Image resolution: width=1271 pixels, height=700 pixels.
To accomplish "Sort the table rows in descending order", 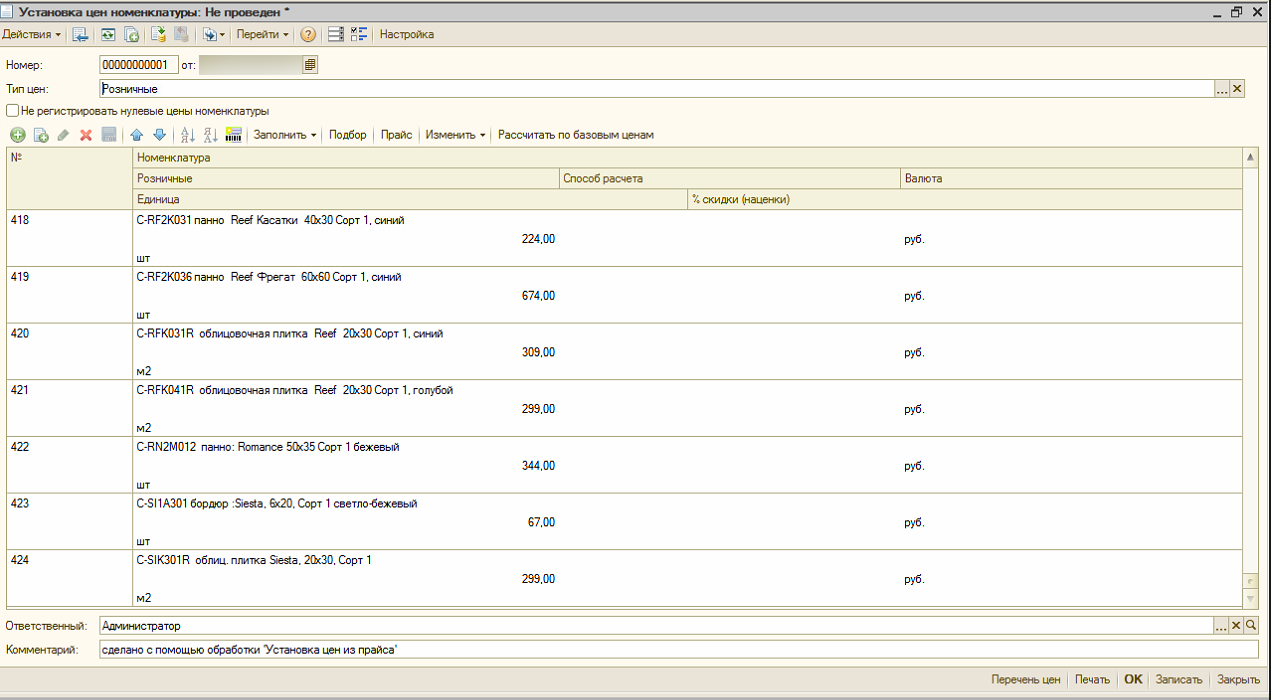I will click(x=210, y=135).
